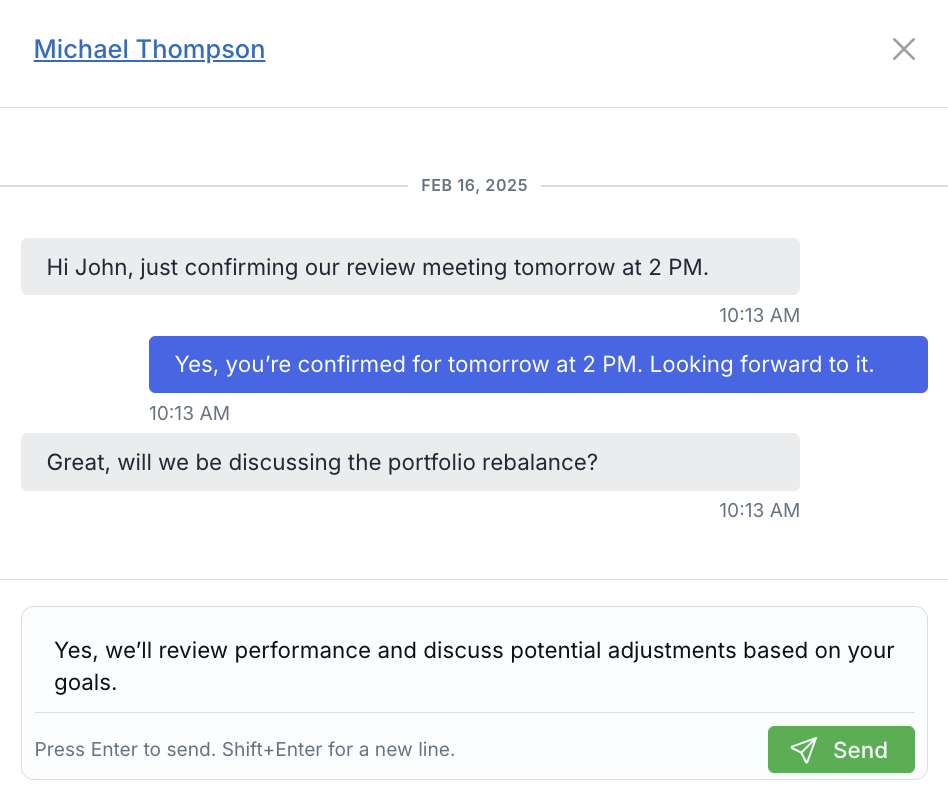Click the Michael Thompson header title
948x802 pixels.
pyautogui.click(x=149, y=48)
